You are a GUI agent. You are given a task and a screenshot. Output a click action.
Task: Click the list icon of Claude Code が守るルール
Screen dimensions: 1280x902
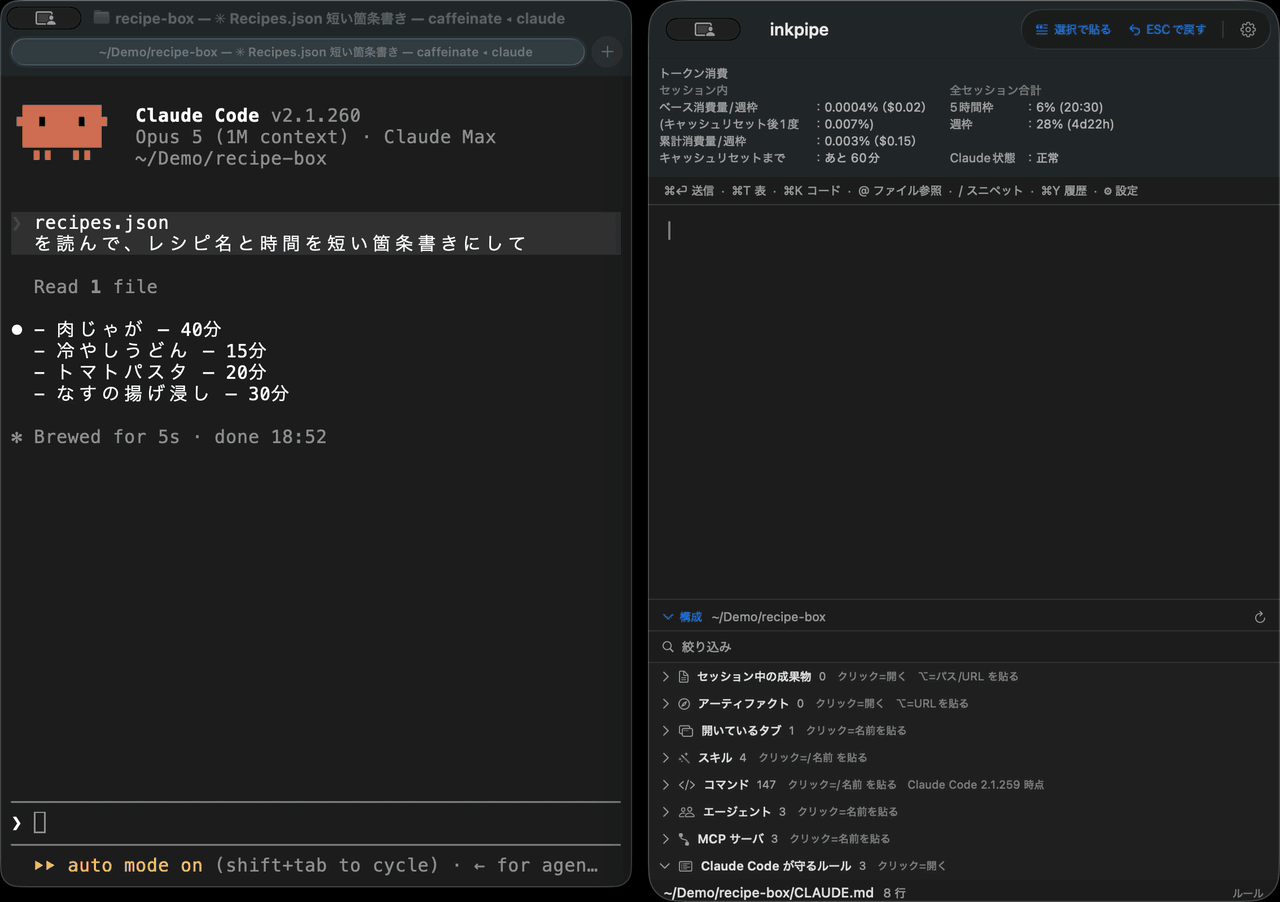pyautogui.click(x=686, y=866)
